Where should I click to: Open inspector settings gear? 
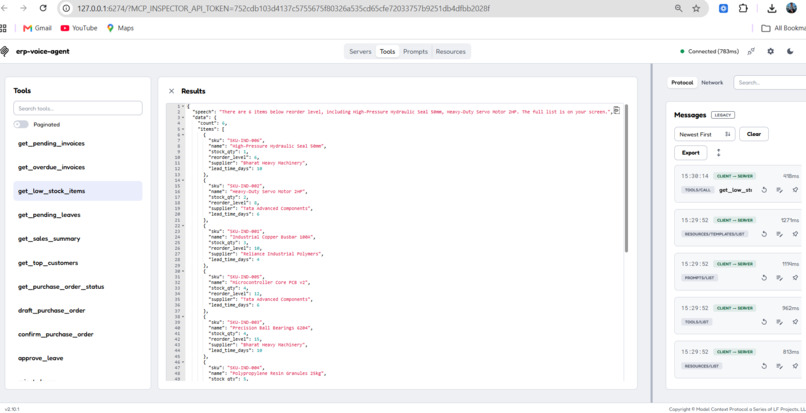click(770, 51)
